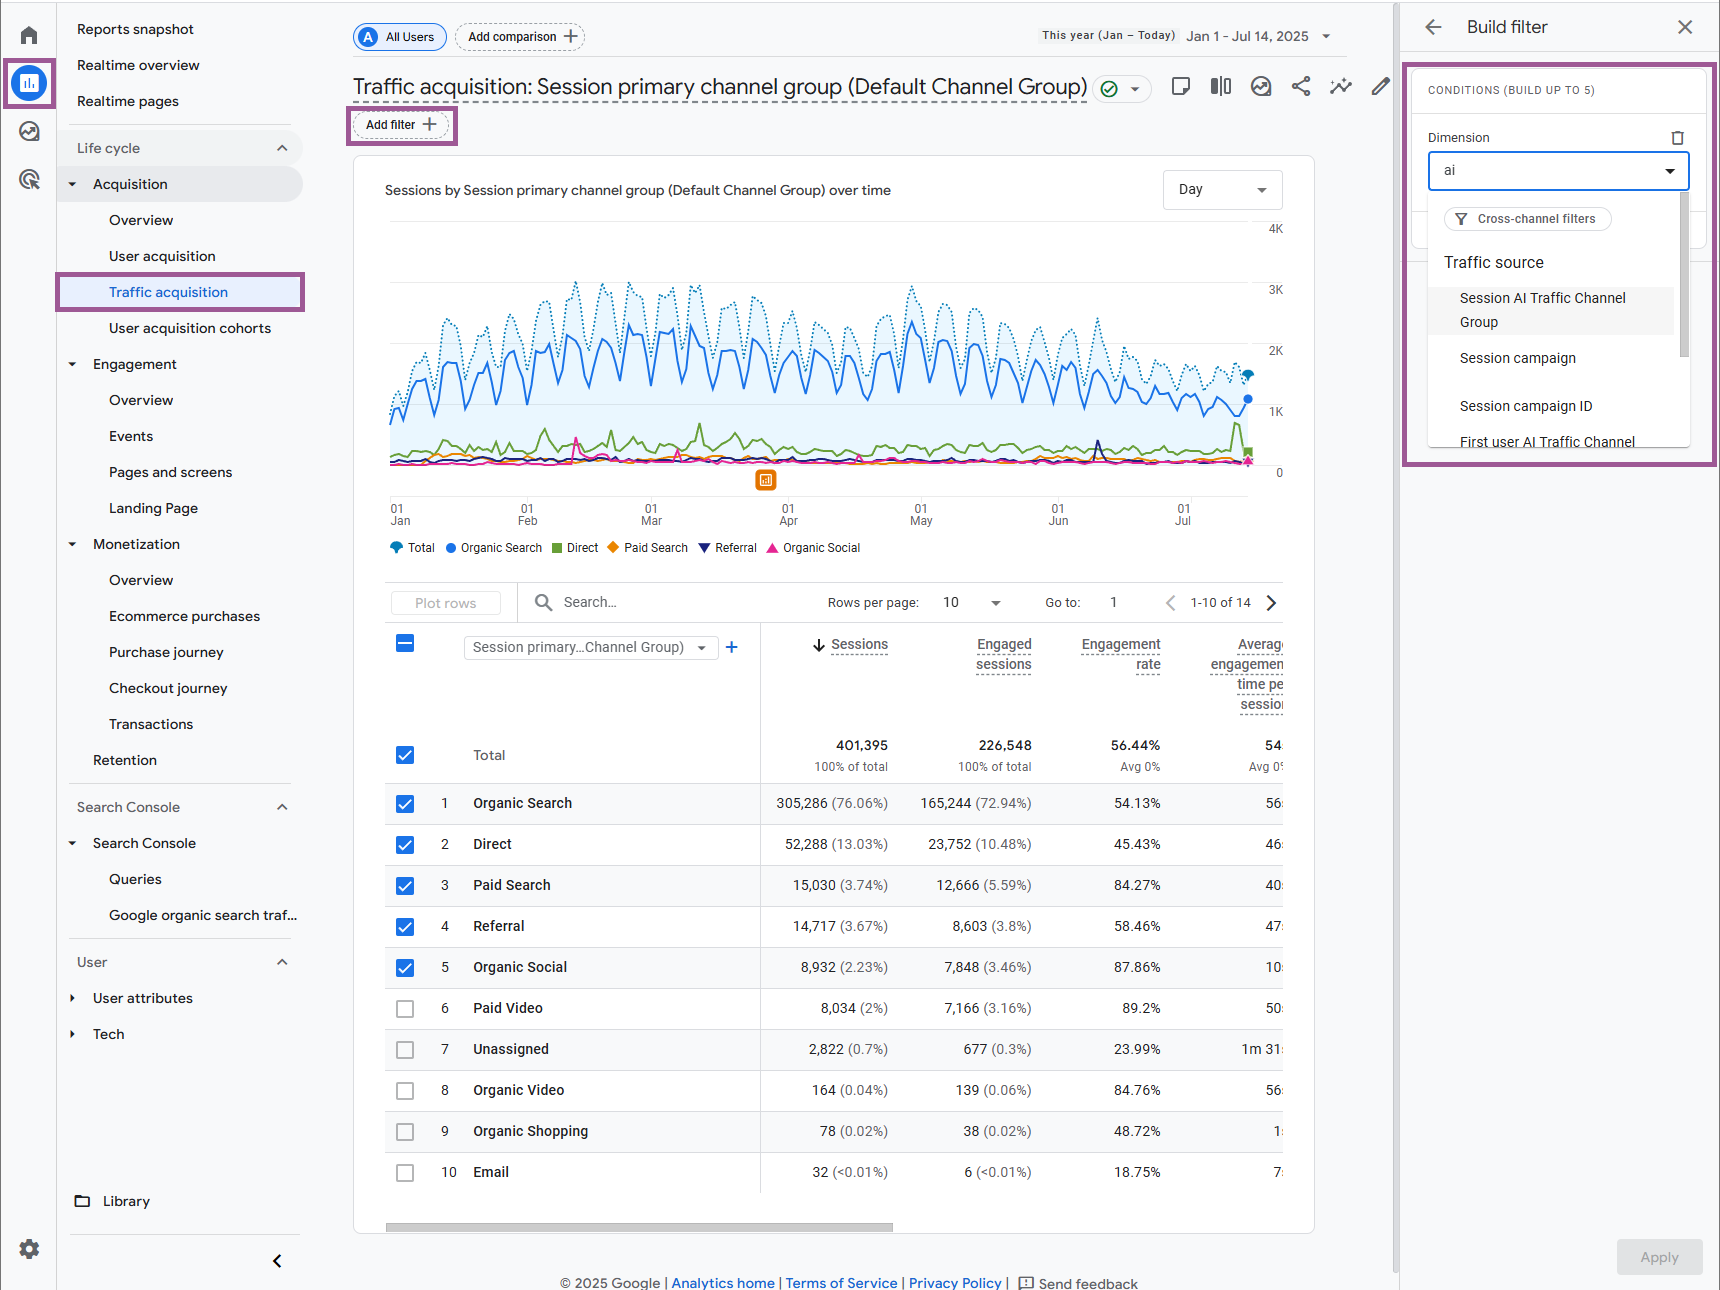Uncheck the Referral row checkbox
This screenshot has width=1720, height=1290.
[x=405, y=926]
